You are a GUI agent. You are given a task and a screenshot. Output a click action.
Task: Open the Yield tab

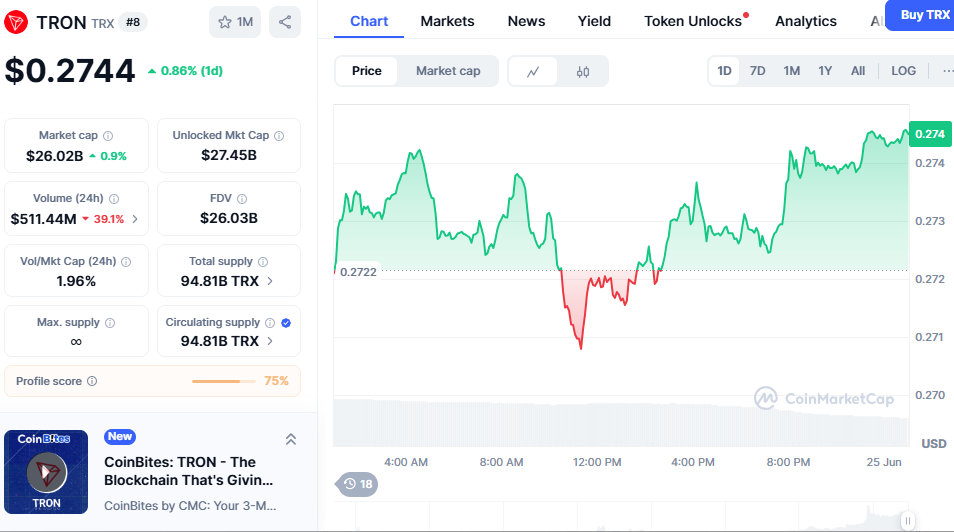[x=594, y=21]
